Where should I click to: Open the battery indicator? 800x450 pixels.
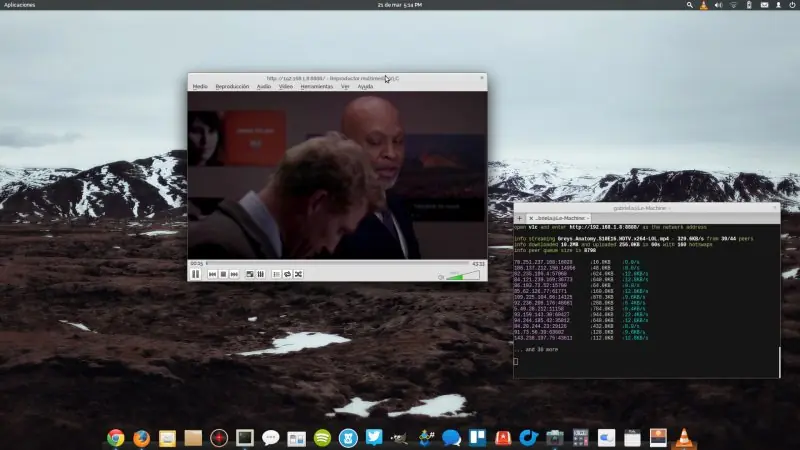(x=748, y=5)
